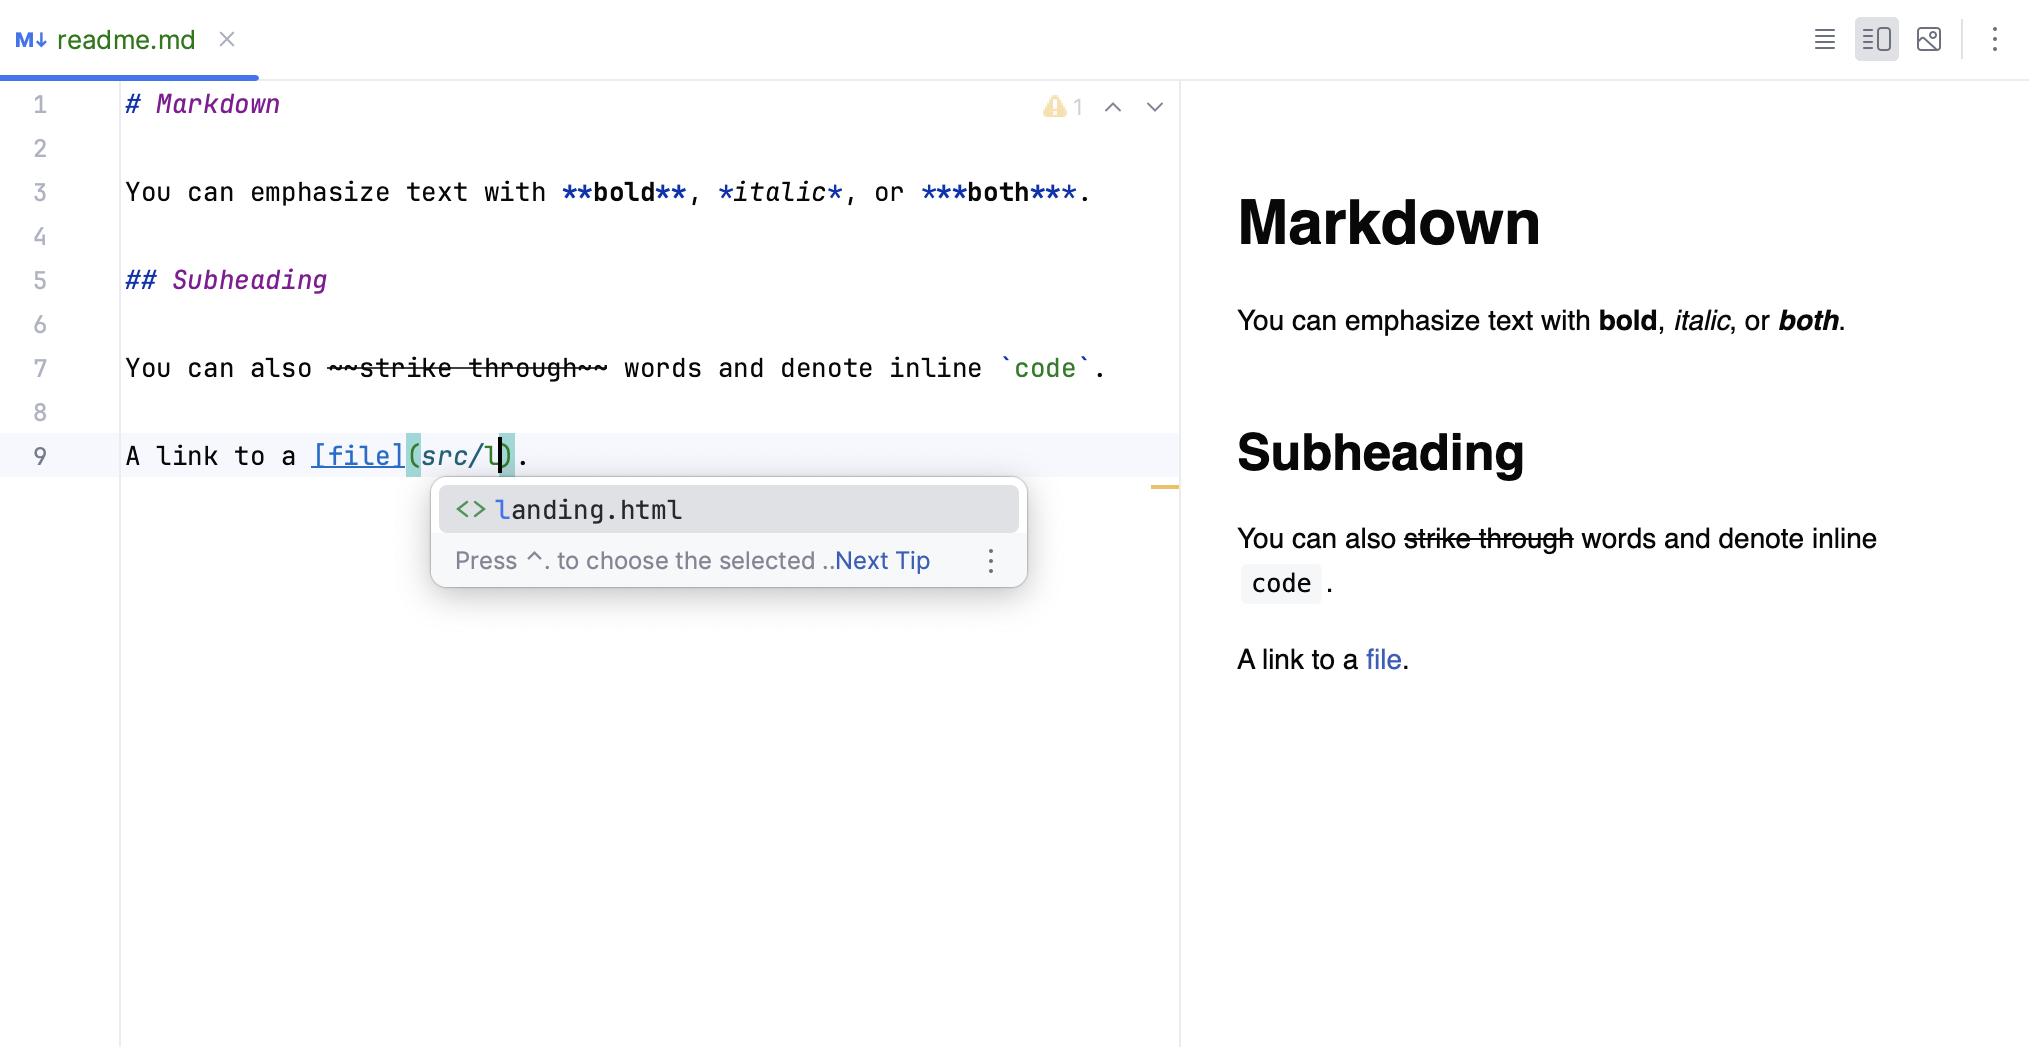Click the orange marker on the error stripe
This screenshot has width=2029, height=1047.
pos(1163,487)
